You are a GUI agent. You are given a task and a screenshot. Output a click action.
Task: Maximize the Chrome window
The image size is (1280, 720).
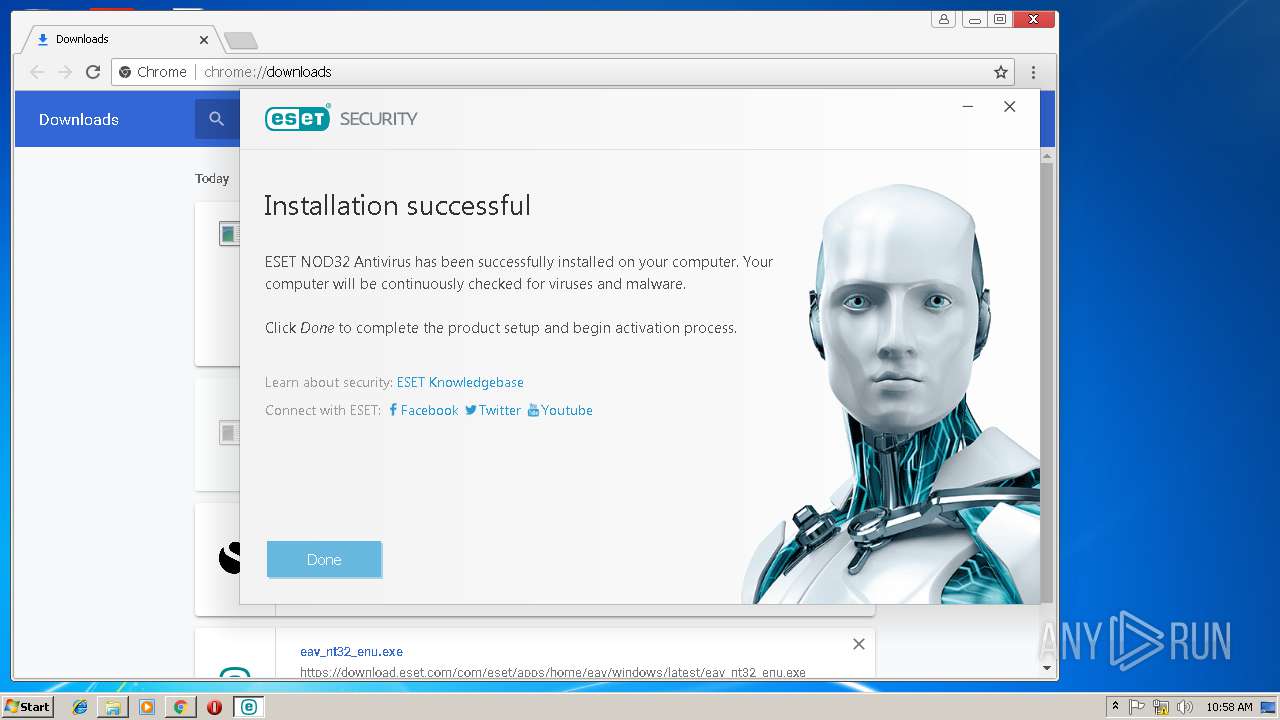999,19
